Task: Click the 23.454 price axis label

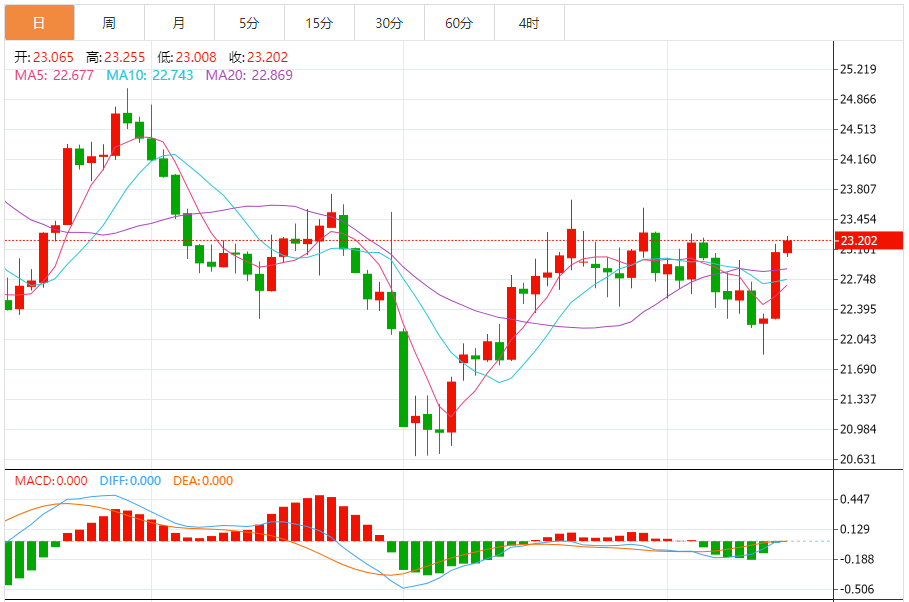Action: click(858, 219)
